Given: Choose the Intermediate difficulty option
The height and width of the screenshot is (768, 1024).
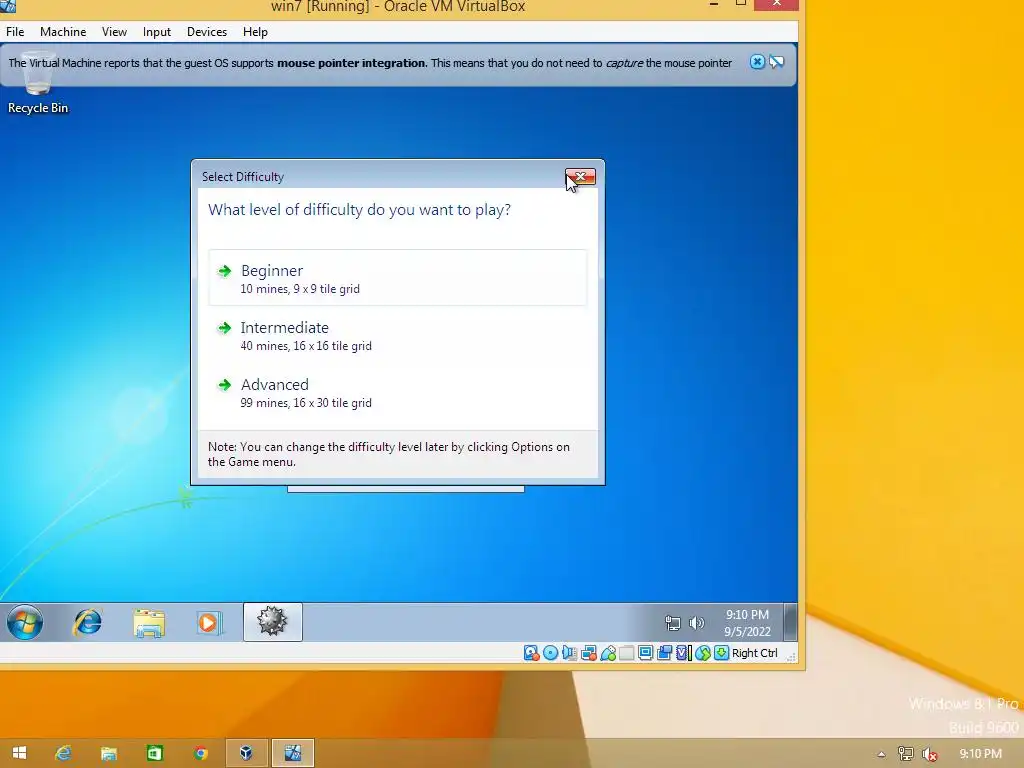Looking at the screenshot, I should tap(397, 335).
